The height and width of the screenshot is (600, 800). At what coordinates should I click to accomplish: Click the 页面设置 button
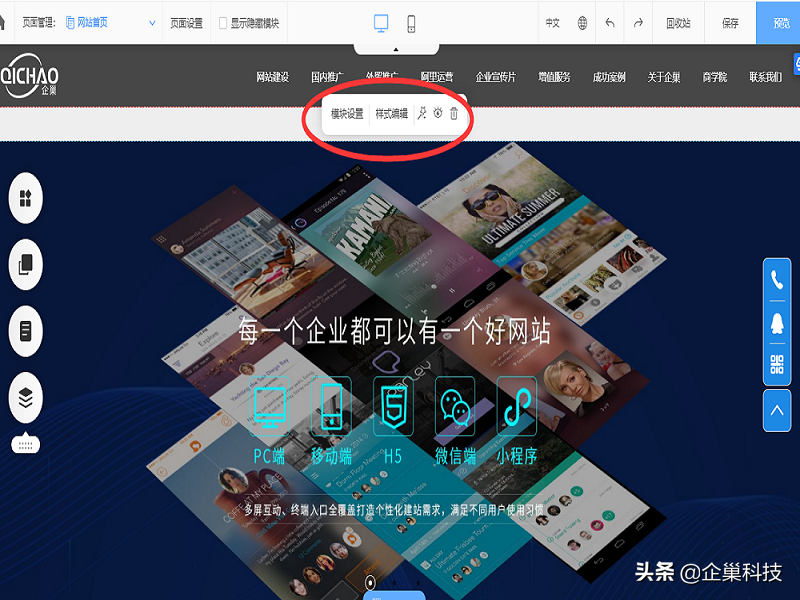coord(186,23)
